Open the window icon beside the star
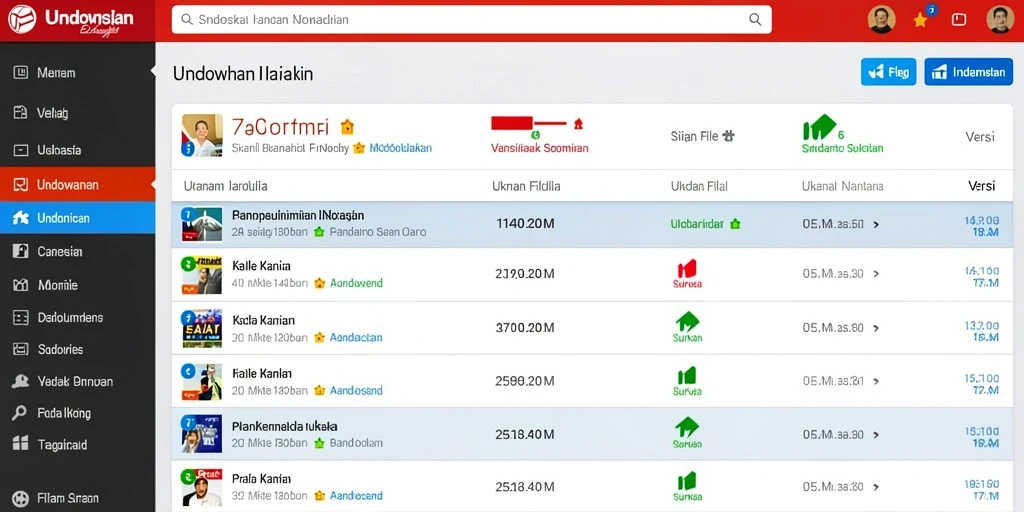The image size is (1024, 512). tap(959, 20)
